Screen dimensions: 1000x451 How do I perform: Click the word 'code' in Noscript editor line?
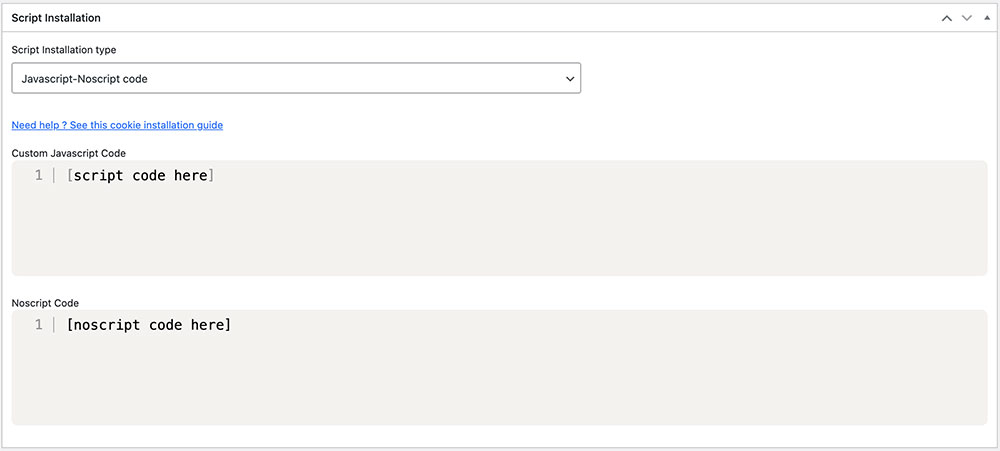pyautogui.click(x=165, y=325)
